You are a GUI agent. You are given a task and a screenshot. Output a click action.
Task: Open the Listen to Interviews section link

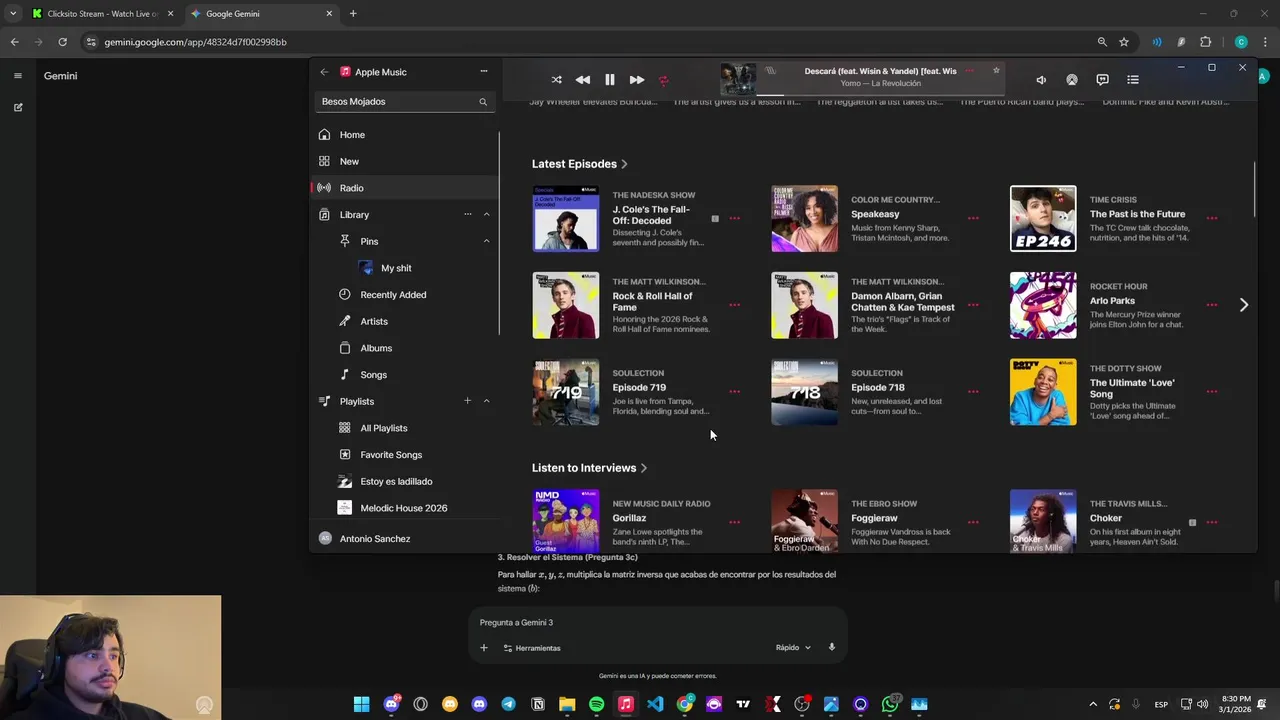point(589,468)
